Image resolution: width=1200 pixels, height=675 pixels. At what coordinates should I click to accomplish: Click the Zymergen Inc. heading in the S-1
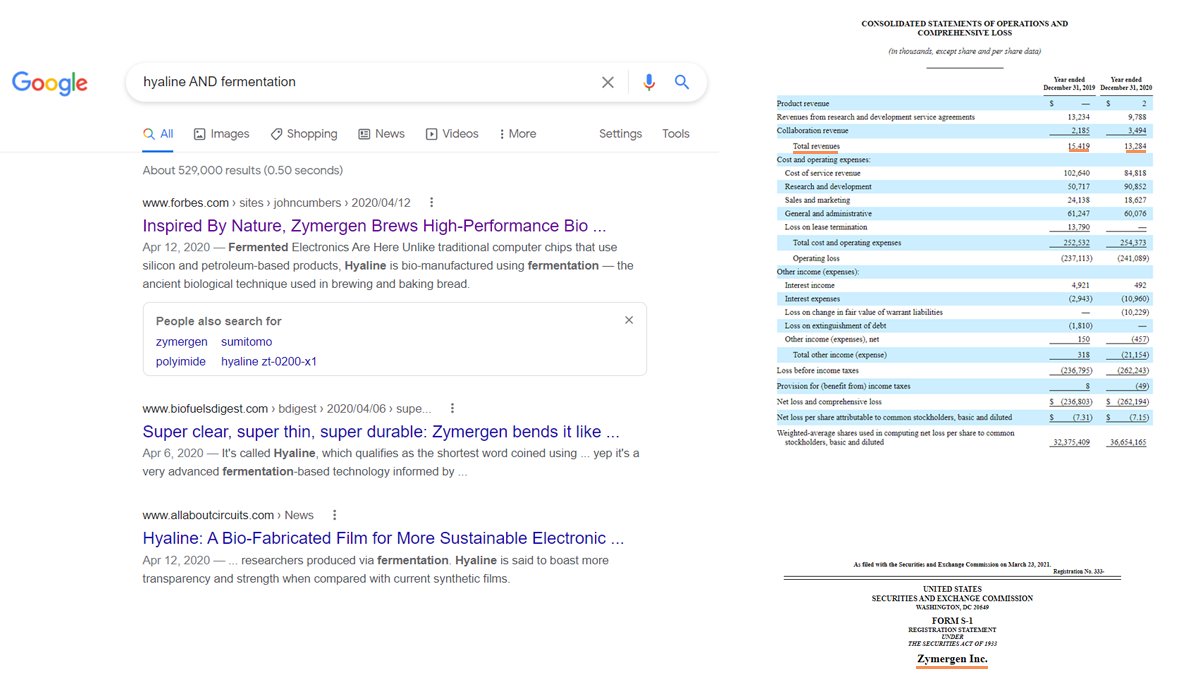952,659
